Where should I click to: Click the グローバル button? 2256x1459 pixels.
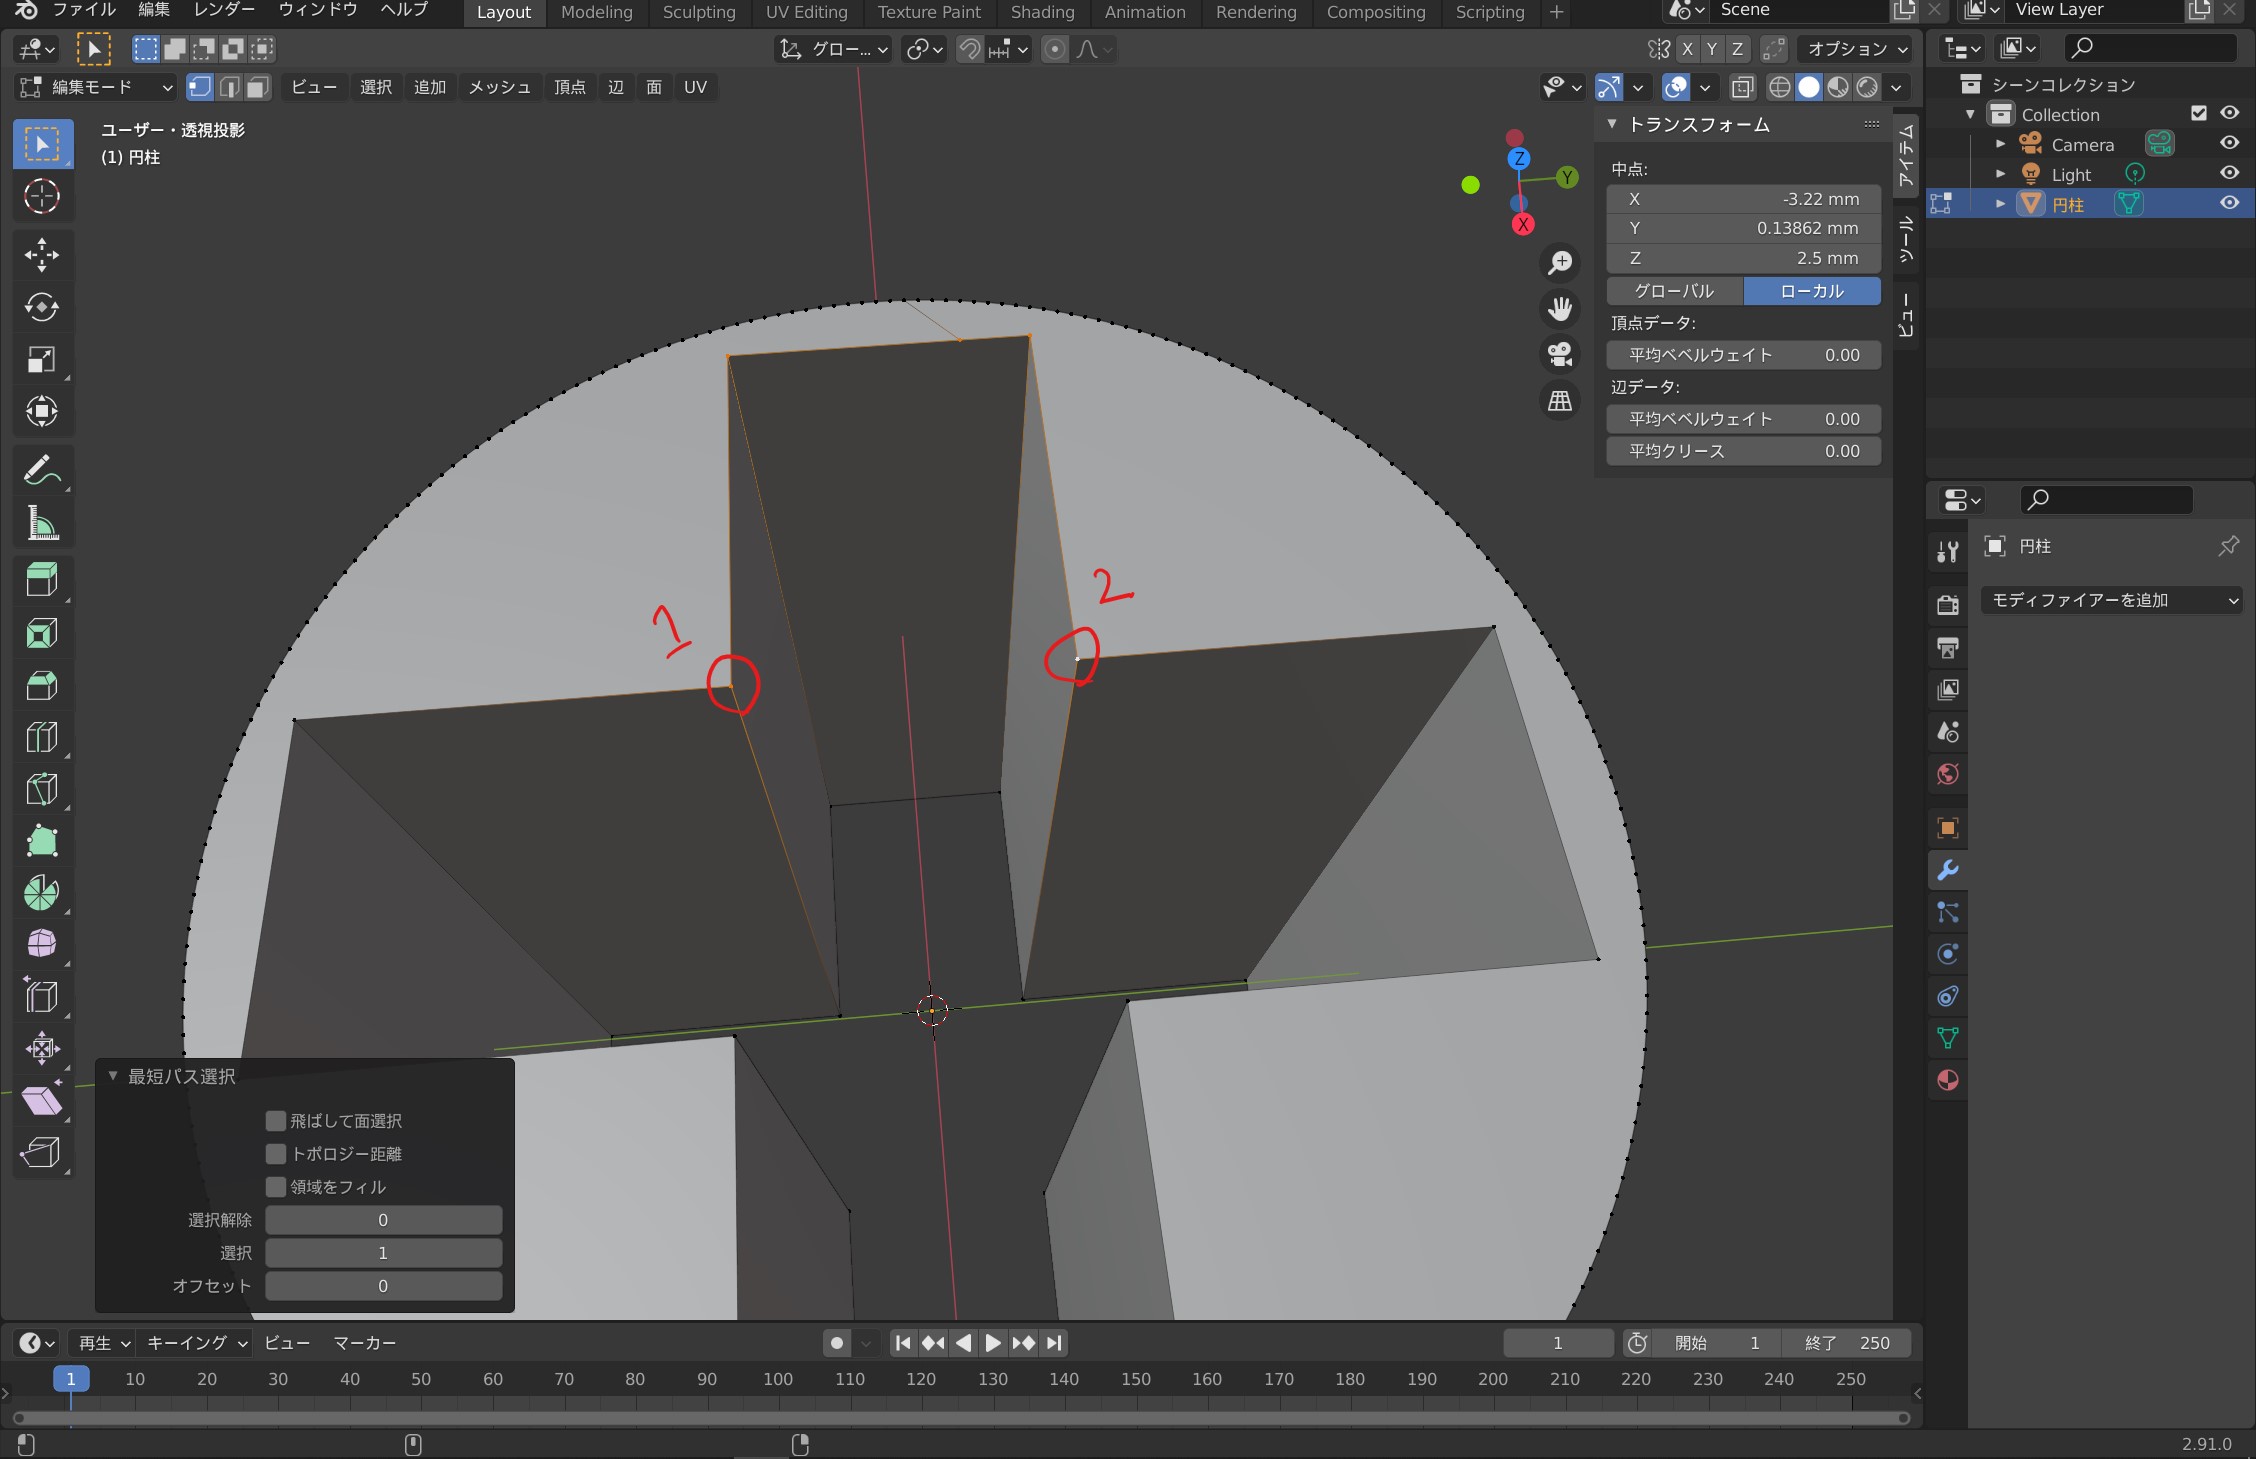[1674, 291]
